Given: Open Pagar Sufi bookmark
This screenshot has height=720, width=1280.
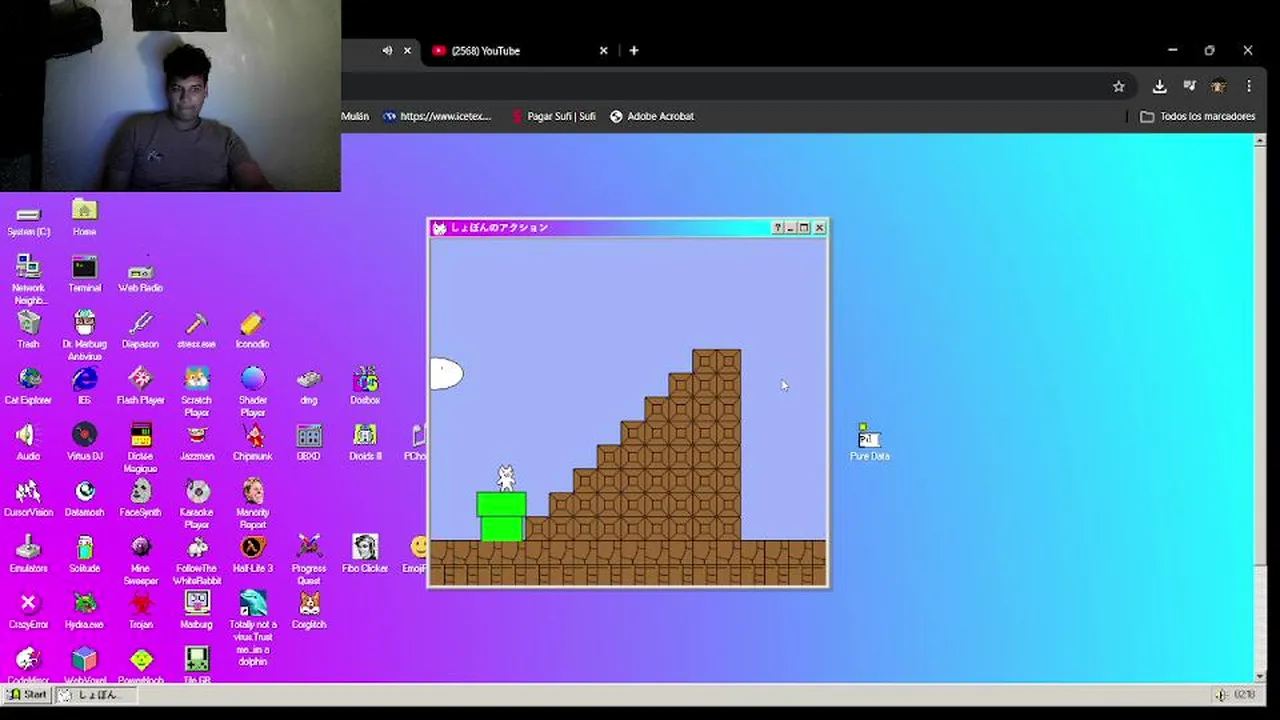Looking at the screenshot, I should (x=553, y=116).
